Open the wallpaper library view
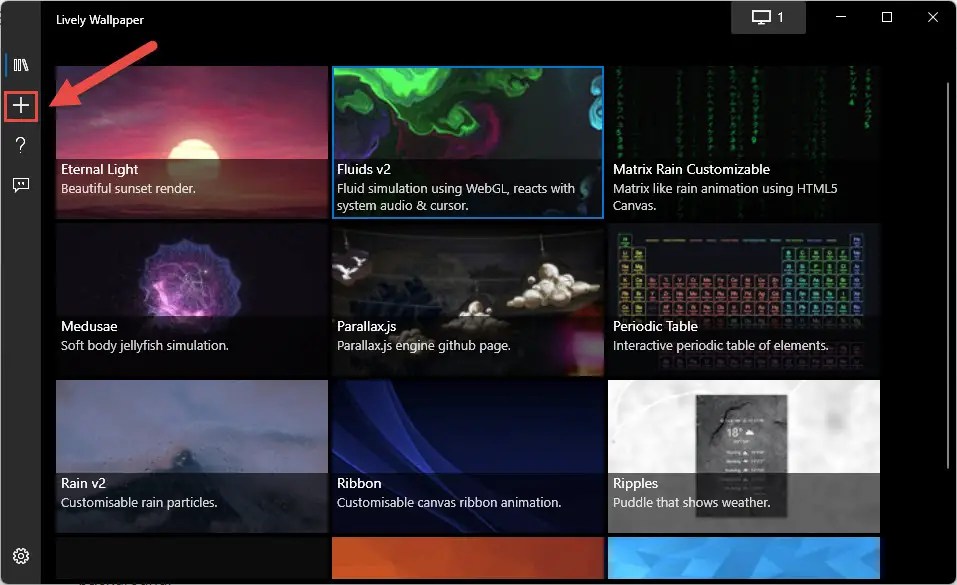The height and width of the screenshot is (585, 957). pyautogui.click(x=21, y=64)
